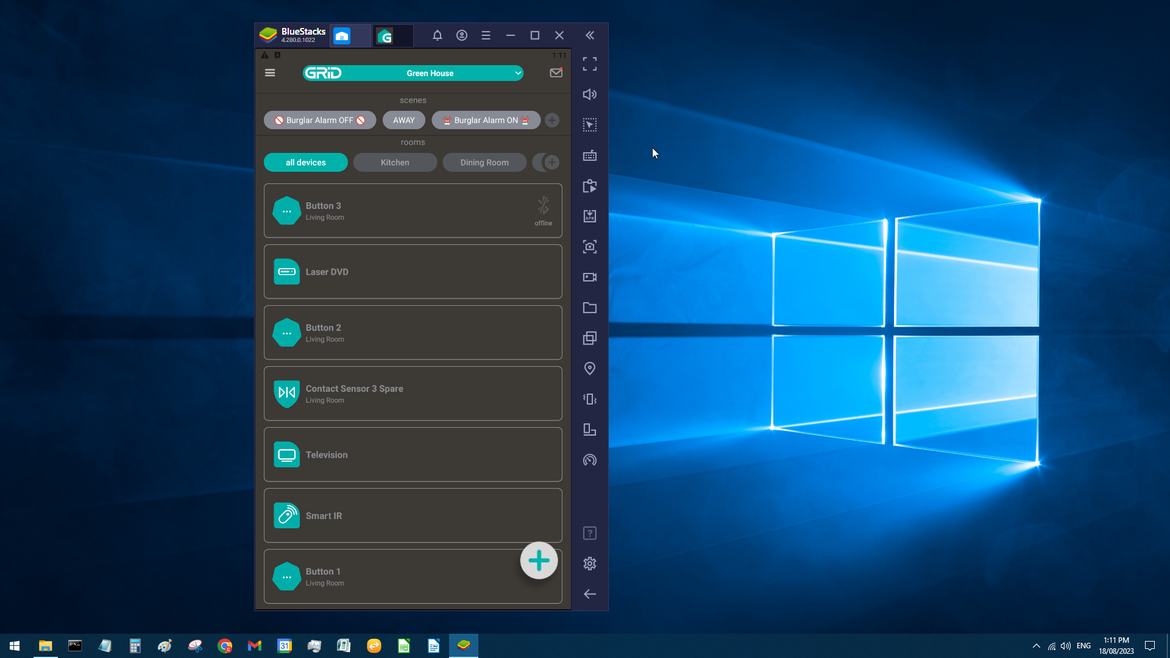Switch to the Dining Room tab
This screenshot has height=658, width=1170.
(484, 162)
